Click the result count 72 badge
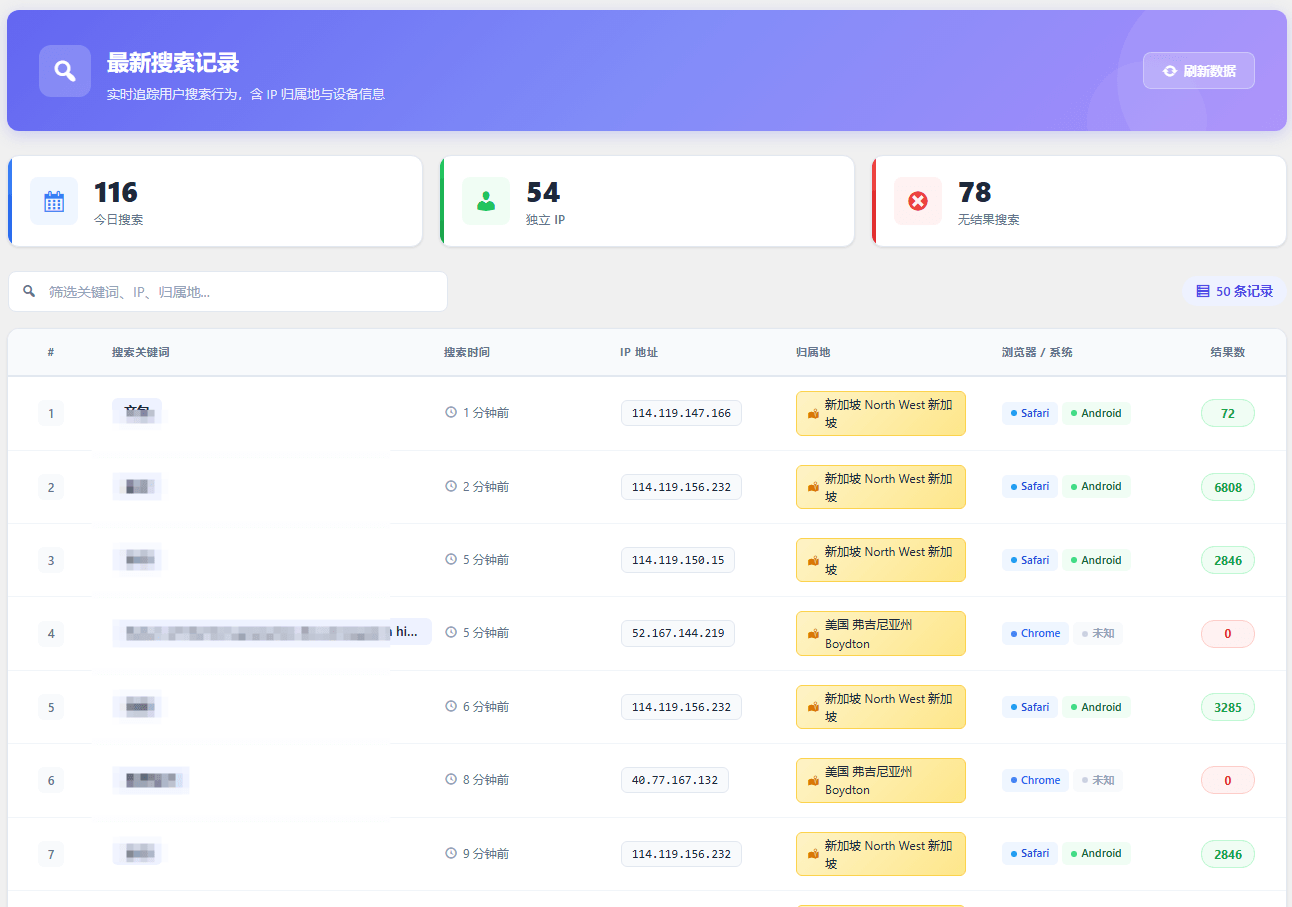The height and width of the screenshot is (907, 1292). coord(1228,413)
